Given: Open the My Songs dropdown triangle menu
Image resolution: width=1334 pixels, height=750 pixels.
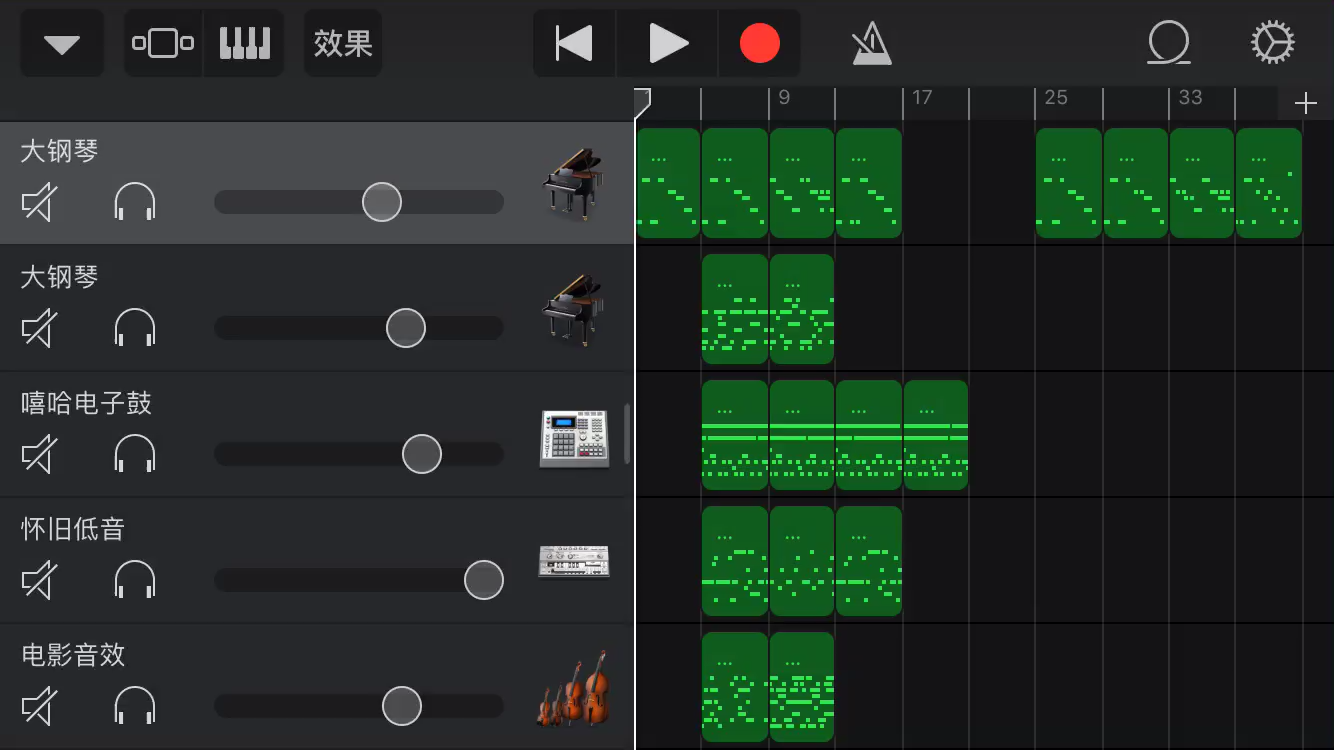Looking at the screenshot, I should click(x=62, y=44).
